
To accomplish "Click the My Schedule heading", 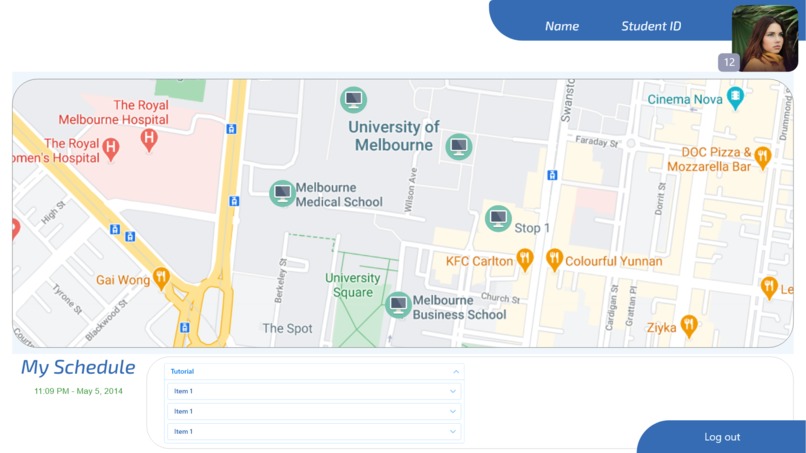I will point(78,367).
